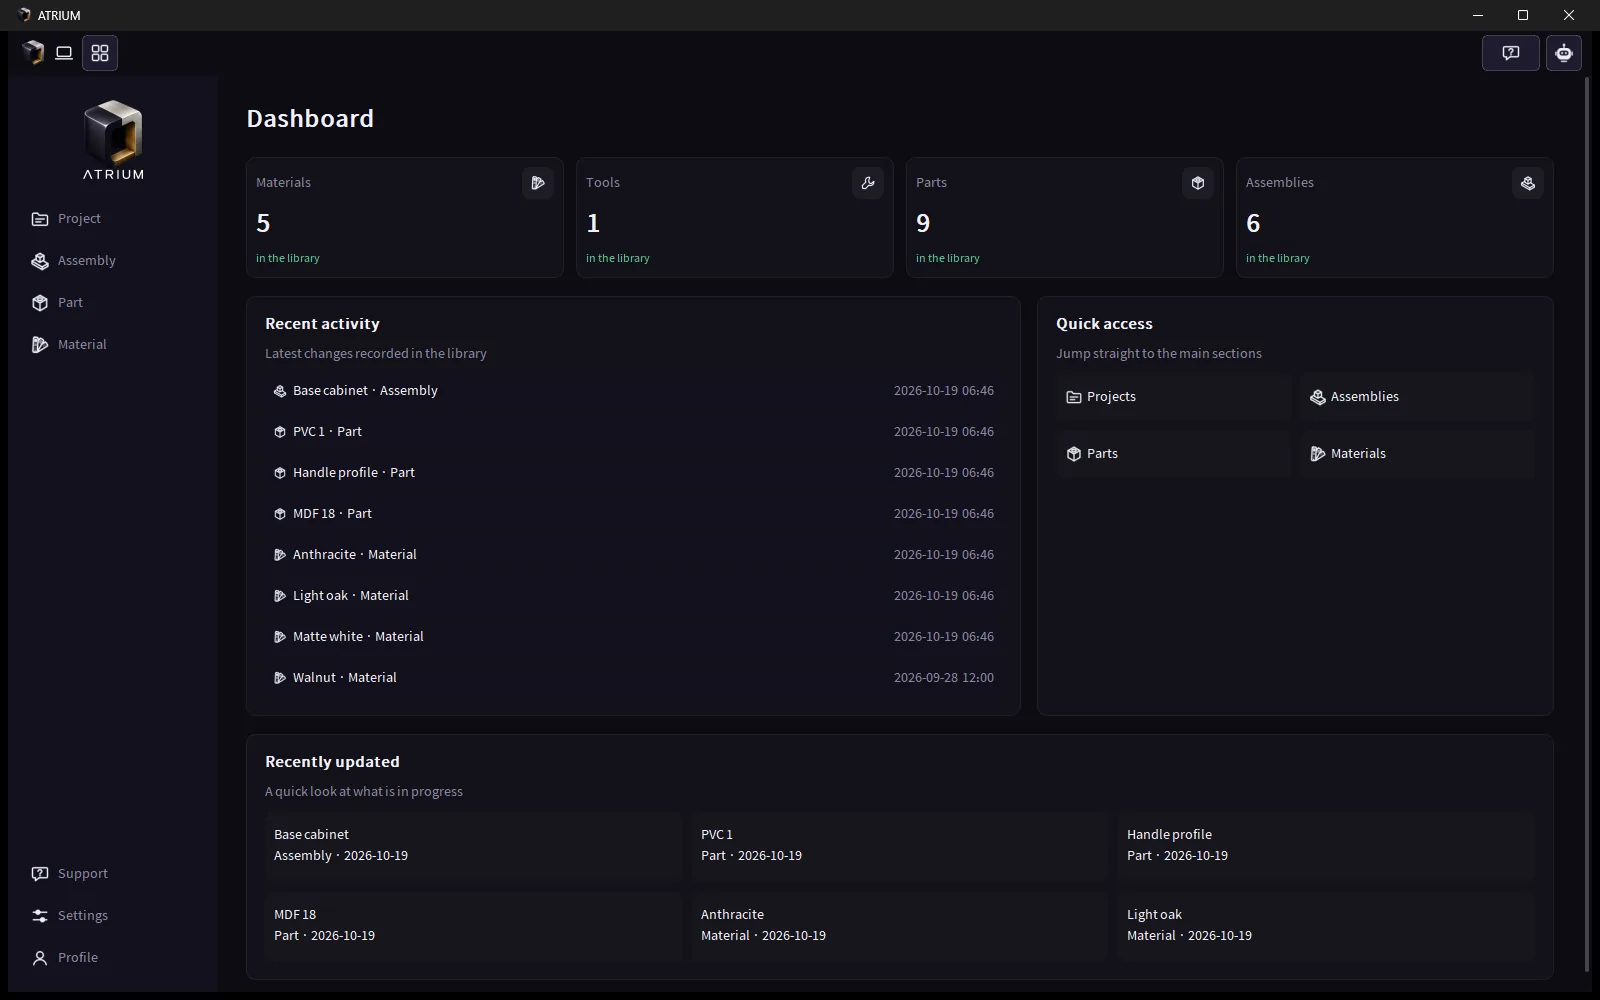
Task: Select Matte white Material activity row
Action: pos(633,637)
